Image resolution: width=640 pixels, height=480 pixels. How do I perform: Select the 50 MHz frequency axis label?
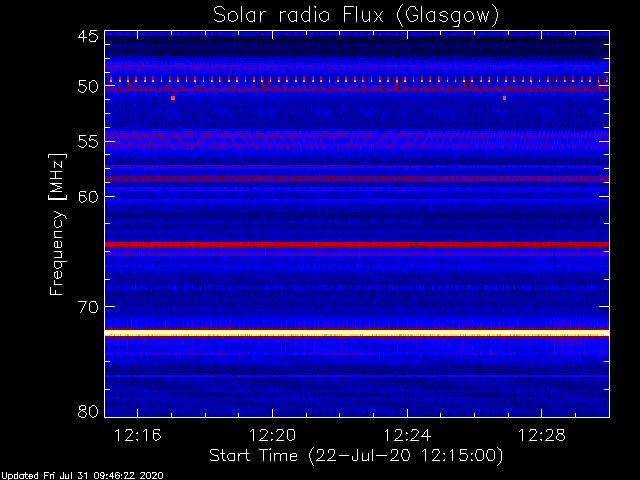(88, 87)
